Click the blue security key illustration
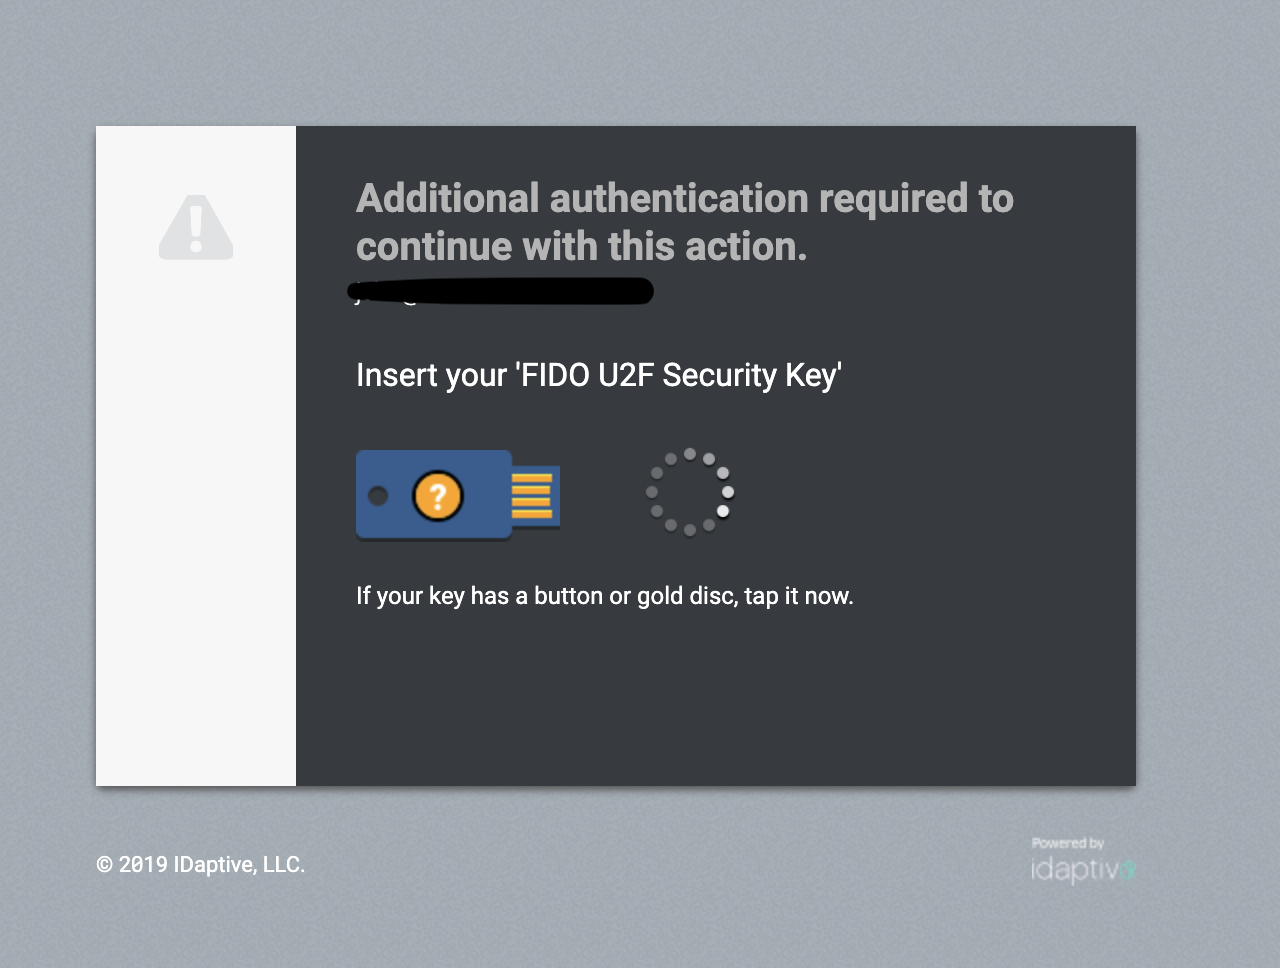The width and height of the screenshot is (1280, 968). click(x=458, y=495)
